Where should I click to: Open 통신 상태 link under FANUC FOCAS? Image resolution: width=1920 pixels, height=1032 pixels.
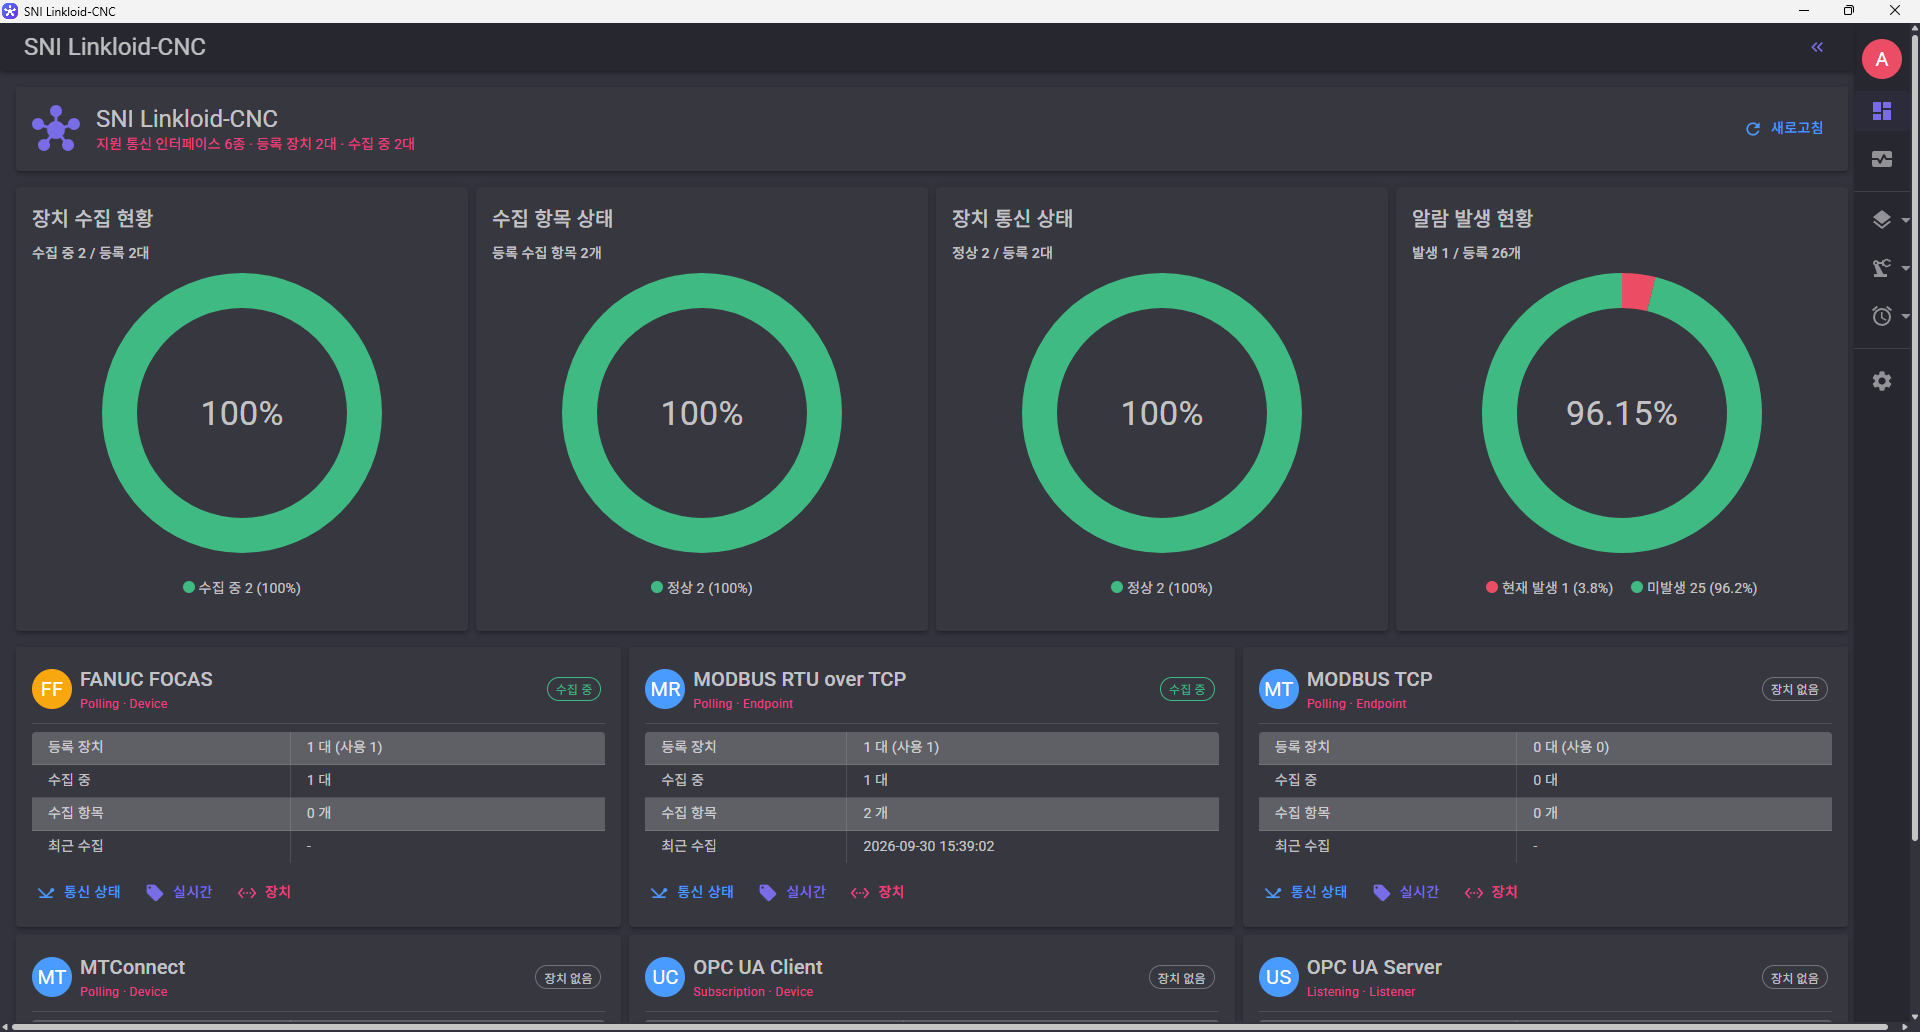point(80,892)
